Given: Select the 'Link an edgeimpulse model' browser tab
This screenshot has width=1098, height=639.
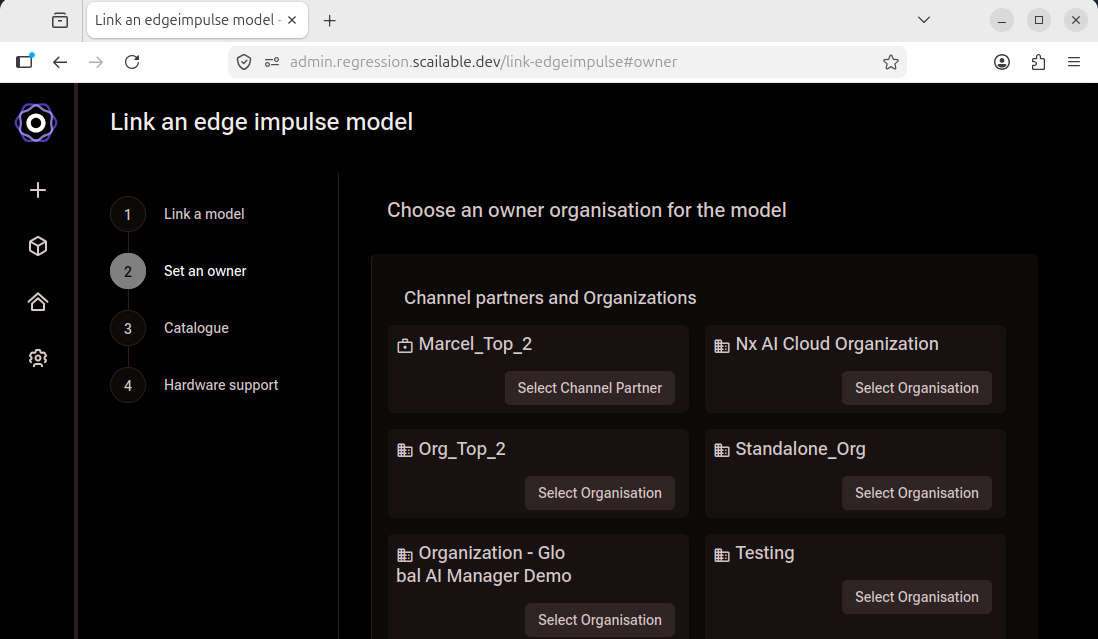Looking at the screenshot, I should tap(197, 20).
